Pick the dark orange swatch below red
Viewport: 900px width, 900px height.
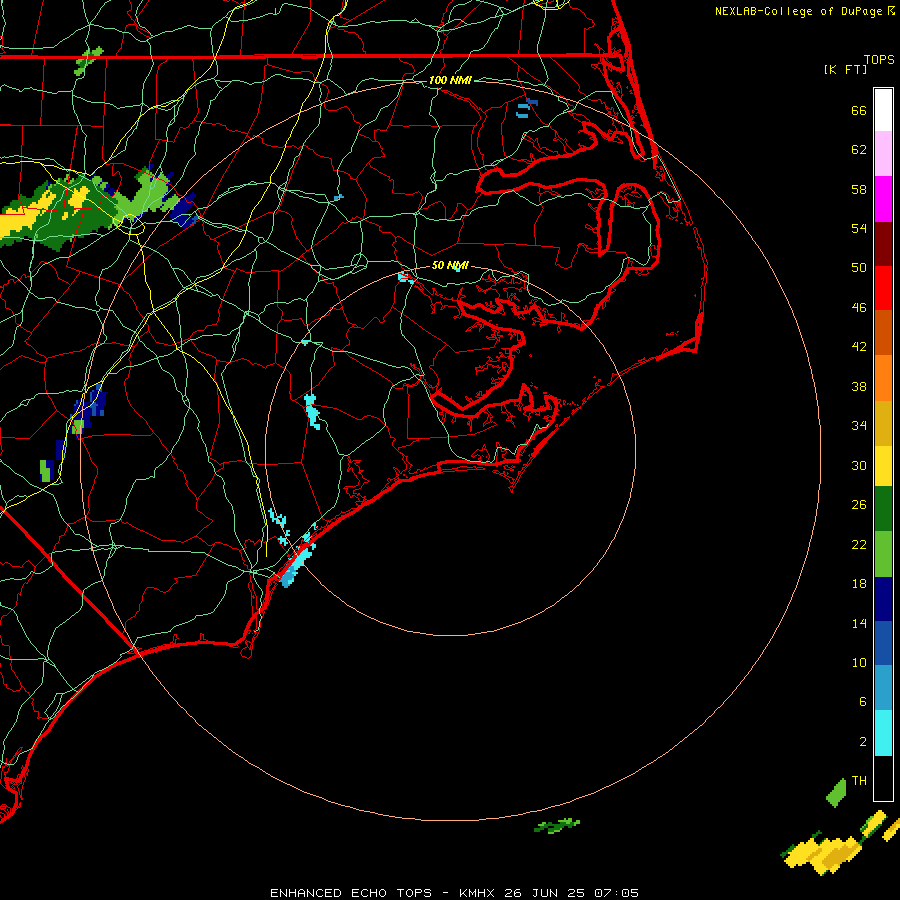[883, 333]
